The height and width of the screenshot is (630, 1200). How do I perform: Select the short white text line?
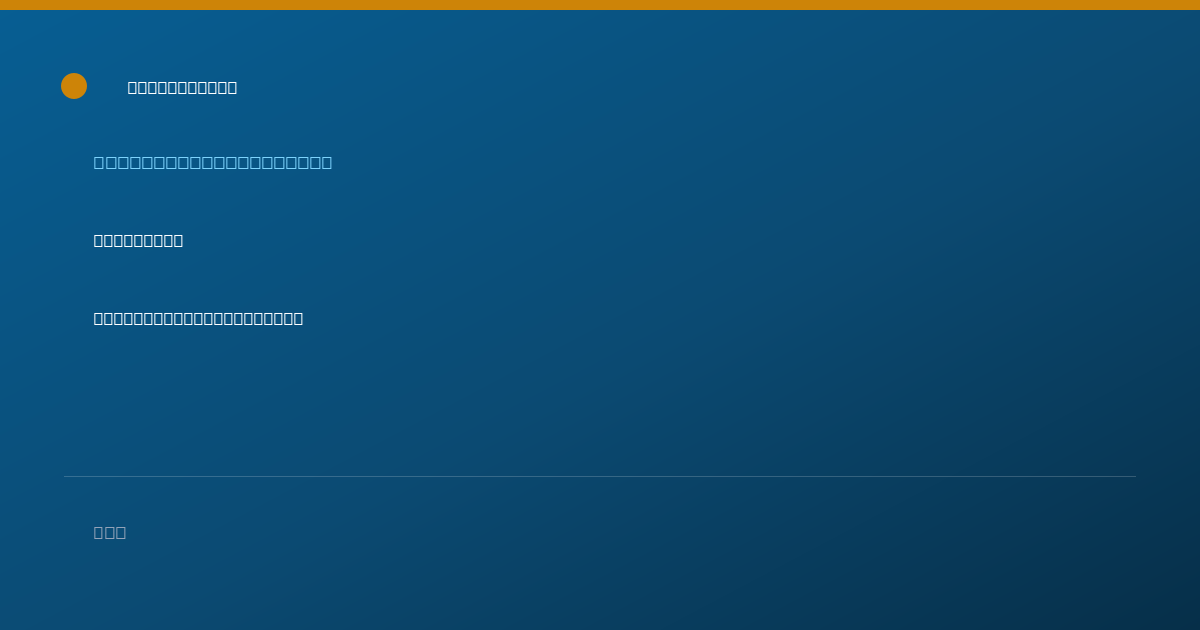point(138,240)
